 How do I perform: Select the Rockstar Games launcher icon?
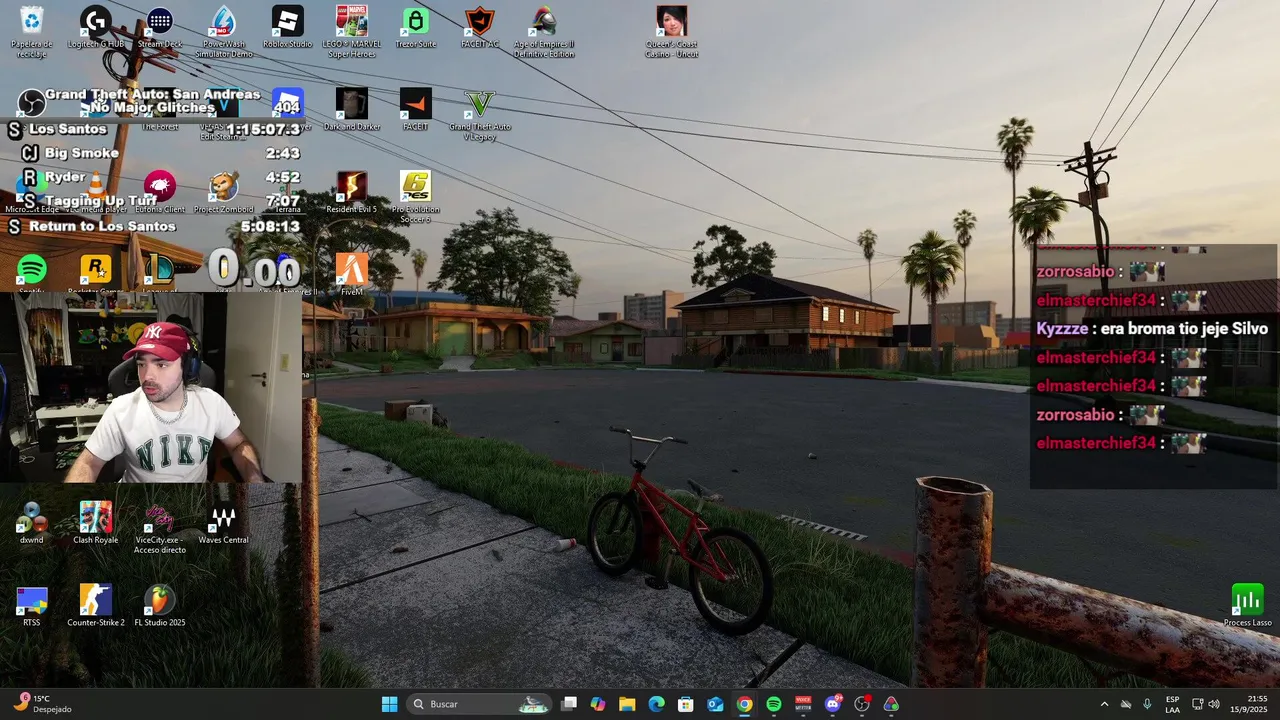[x=96, y=270]
